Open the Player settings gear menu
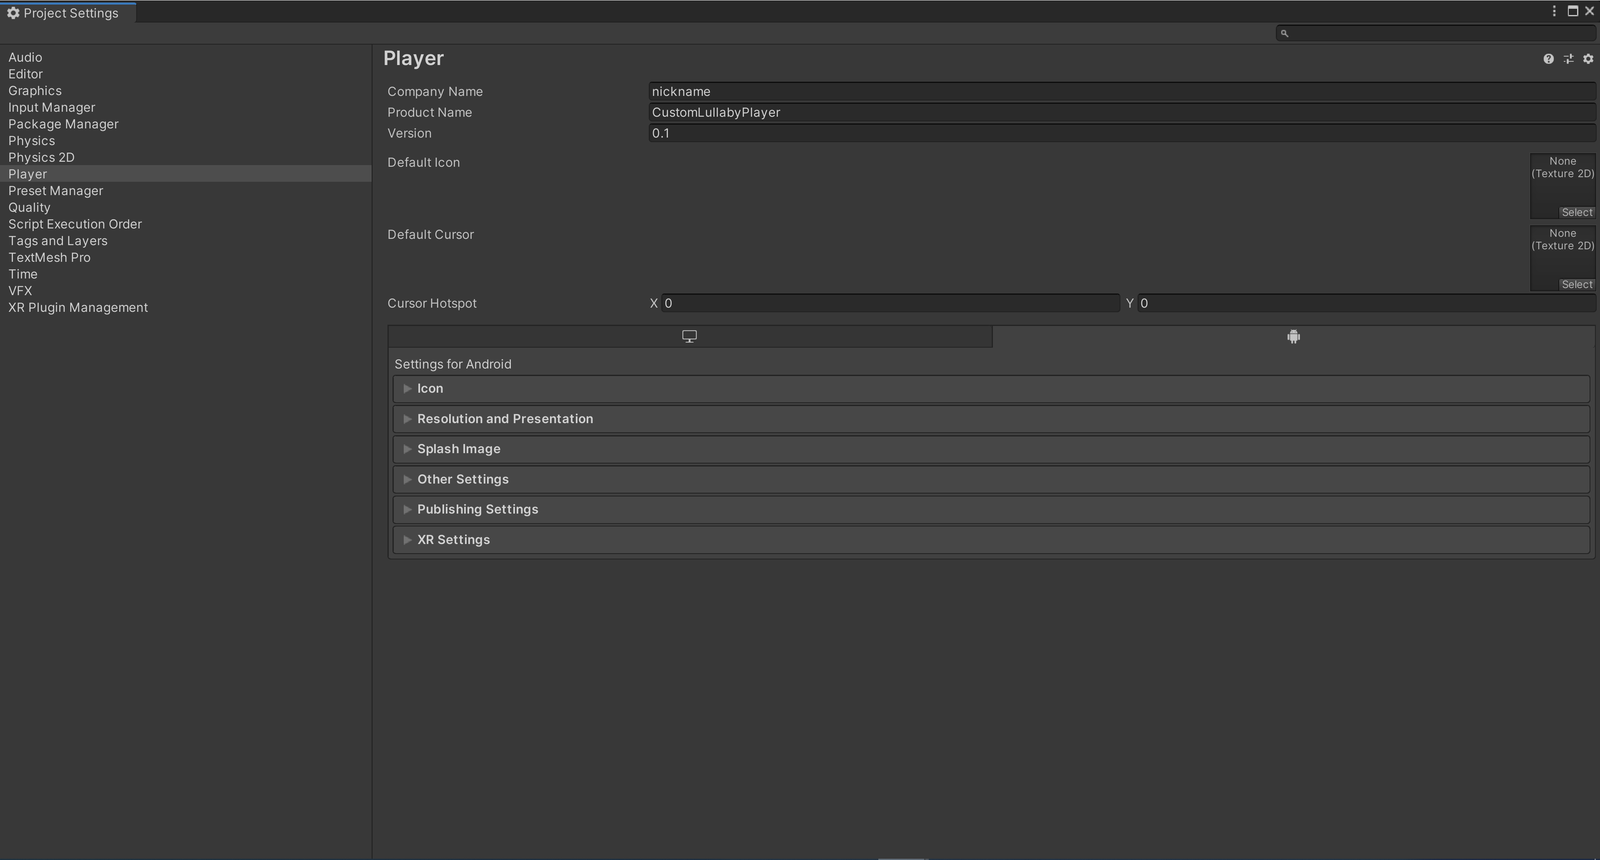The image size is (1600, 860). [1588, 59]
